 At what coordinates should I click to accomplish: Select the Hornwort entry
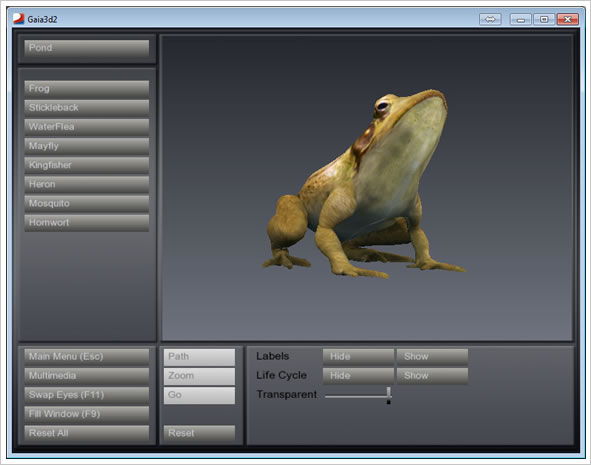pyautogui.click(x=87, y=223)
